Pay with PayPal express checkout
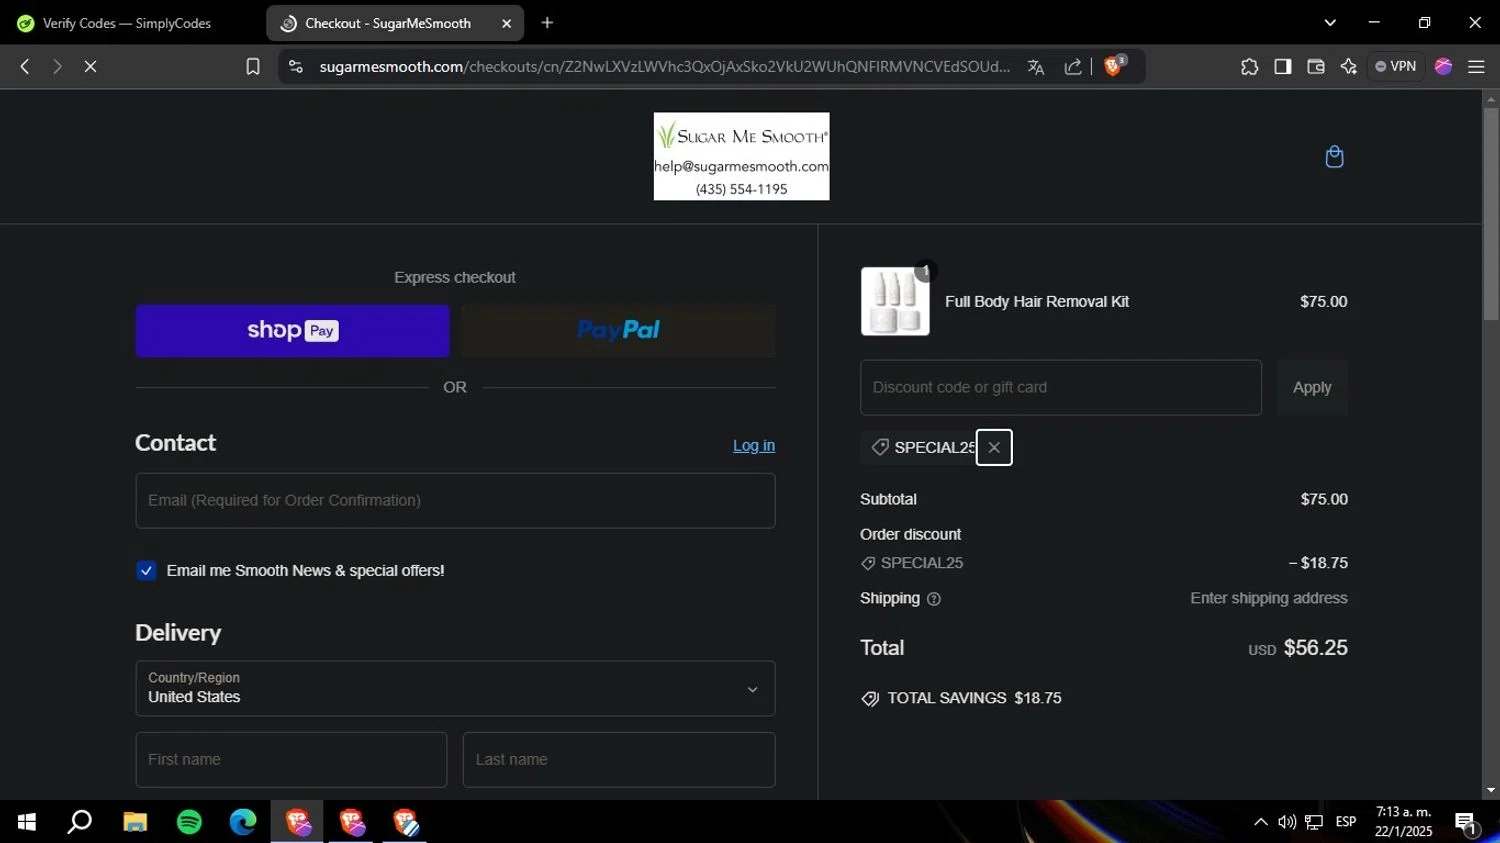1500x843 pixels. click(618, 331)
